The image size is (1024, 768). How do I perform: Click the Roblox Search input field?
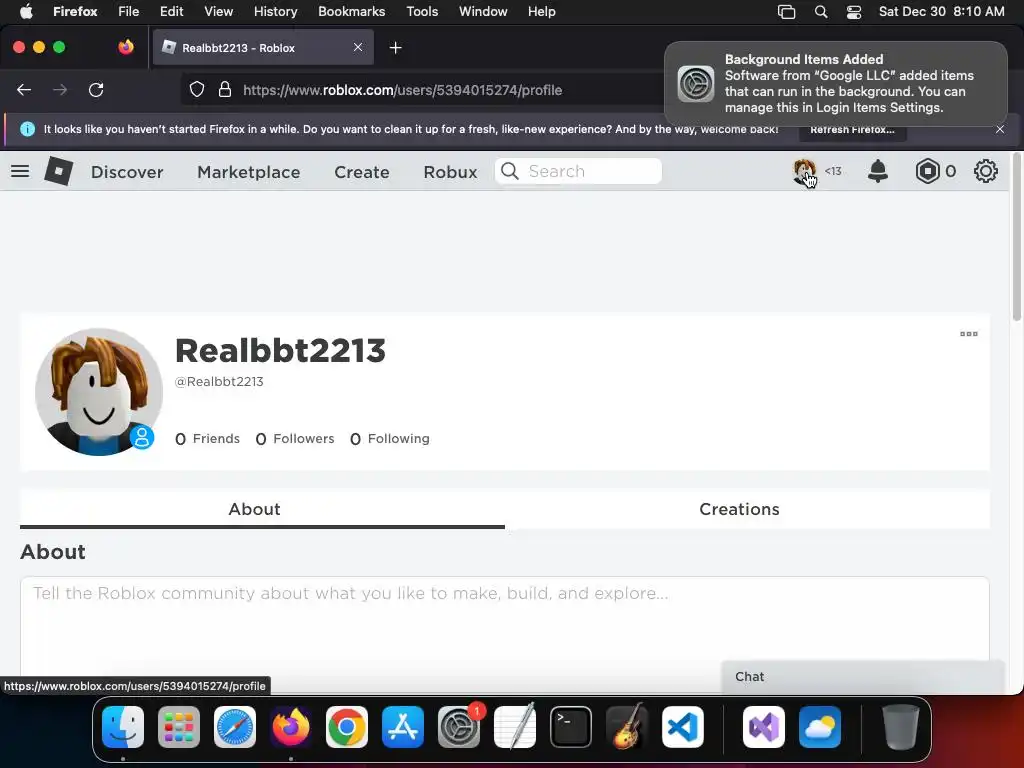click(x=578, y=171)
